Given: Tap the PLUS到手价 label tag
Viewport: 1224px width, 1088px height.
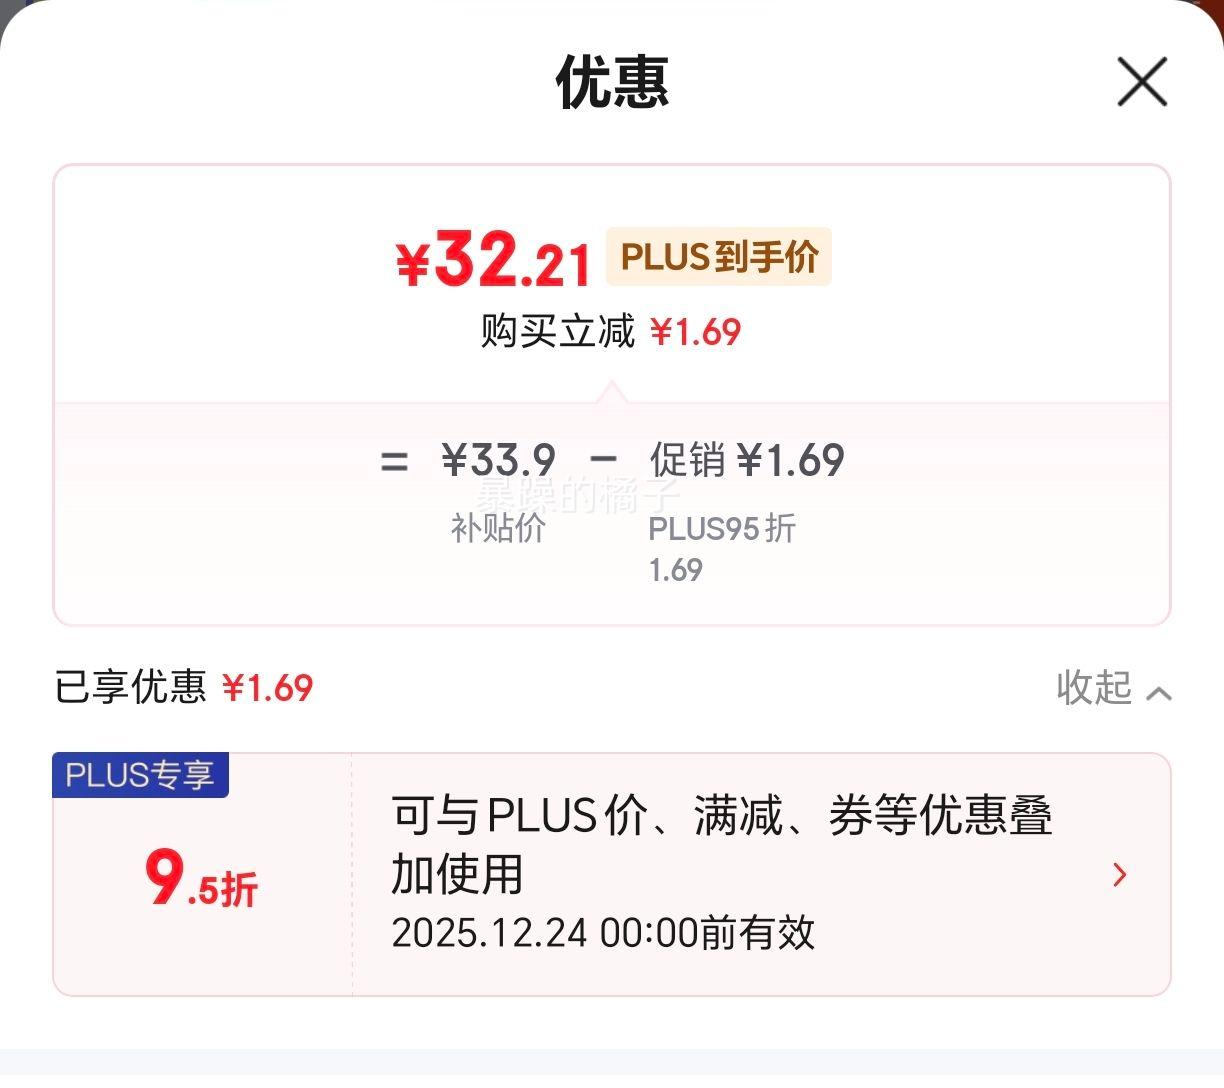Looking at the screenshot, I should coord(719,257).
